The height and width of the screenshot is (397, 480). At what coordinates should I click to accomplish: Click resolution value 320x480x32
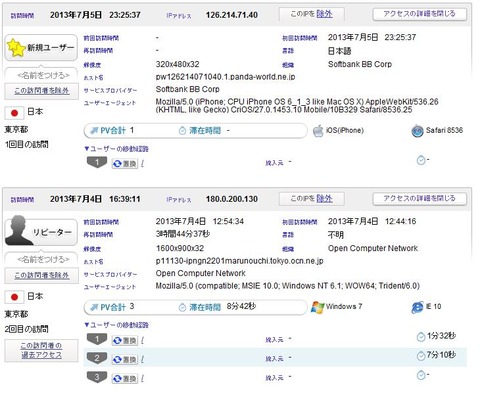tap(177, 64)
